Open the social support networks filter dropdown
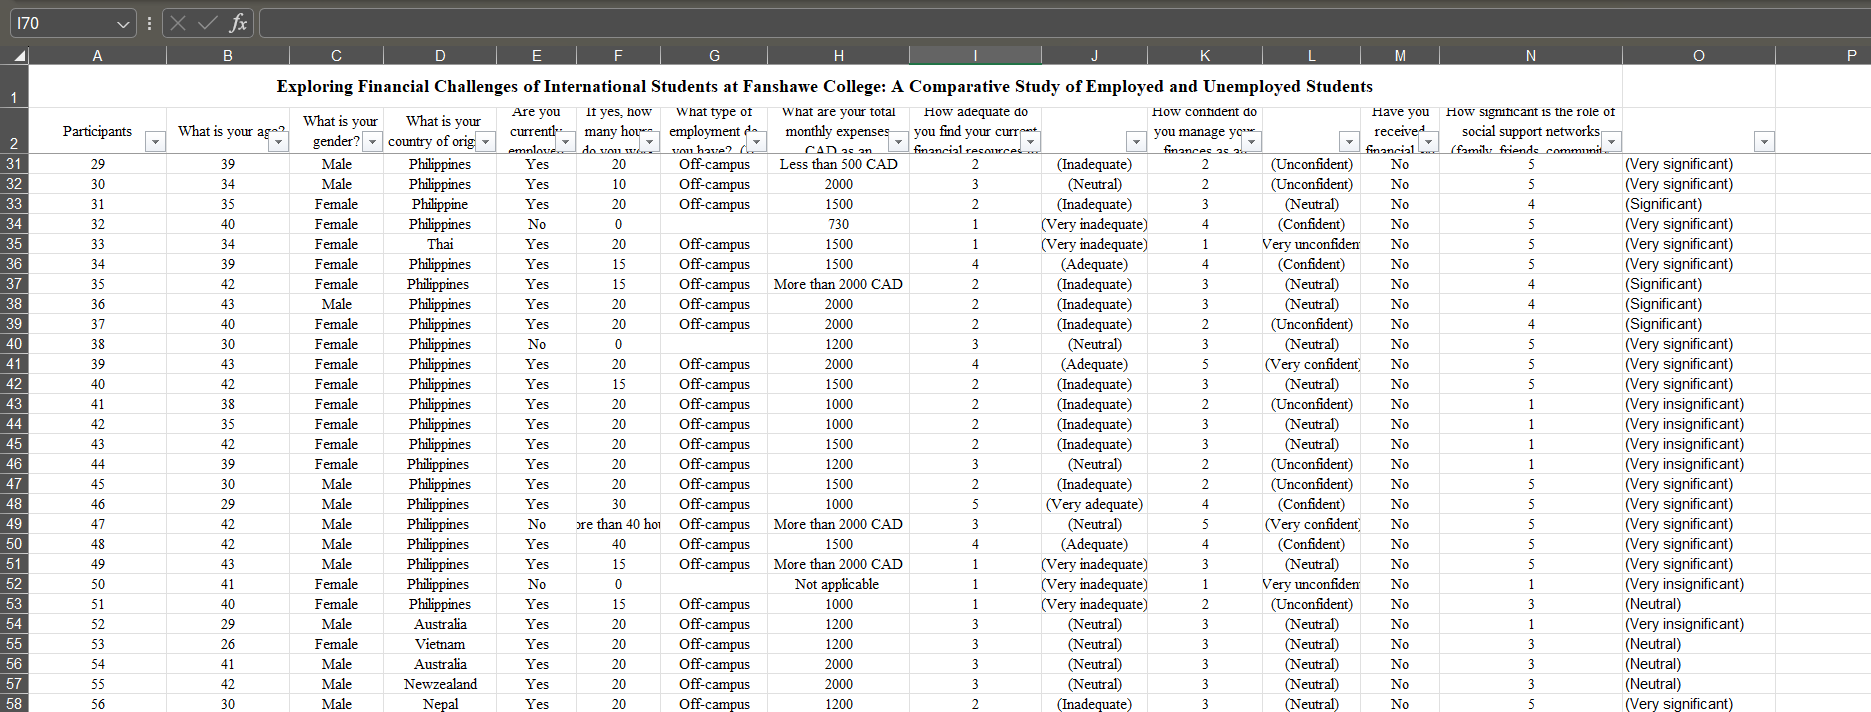Screen dimensions: 1871x712 [1611, 142]
